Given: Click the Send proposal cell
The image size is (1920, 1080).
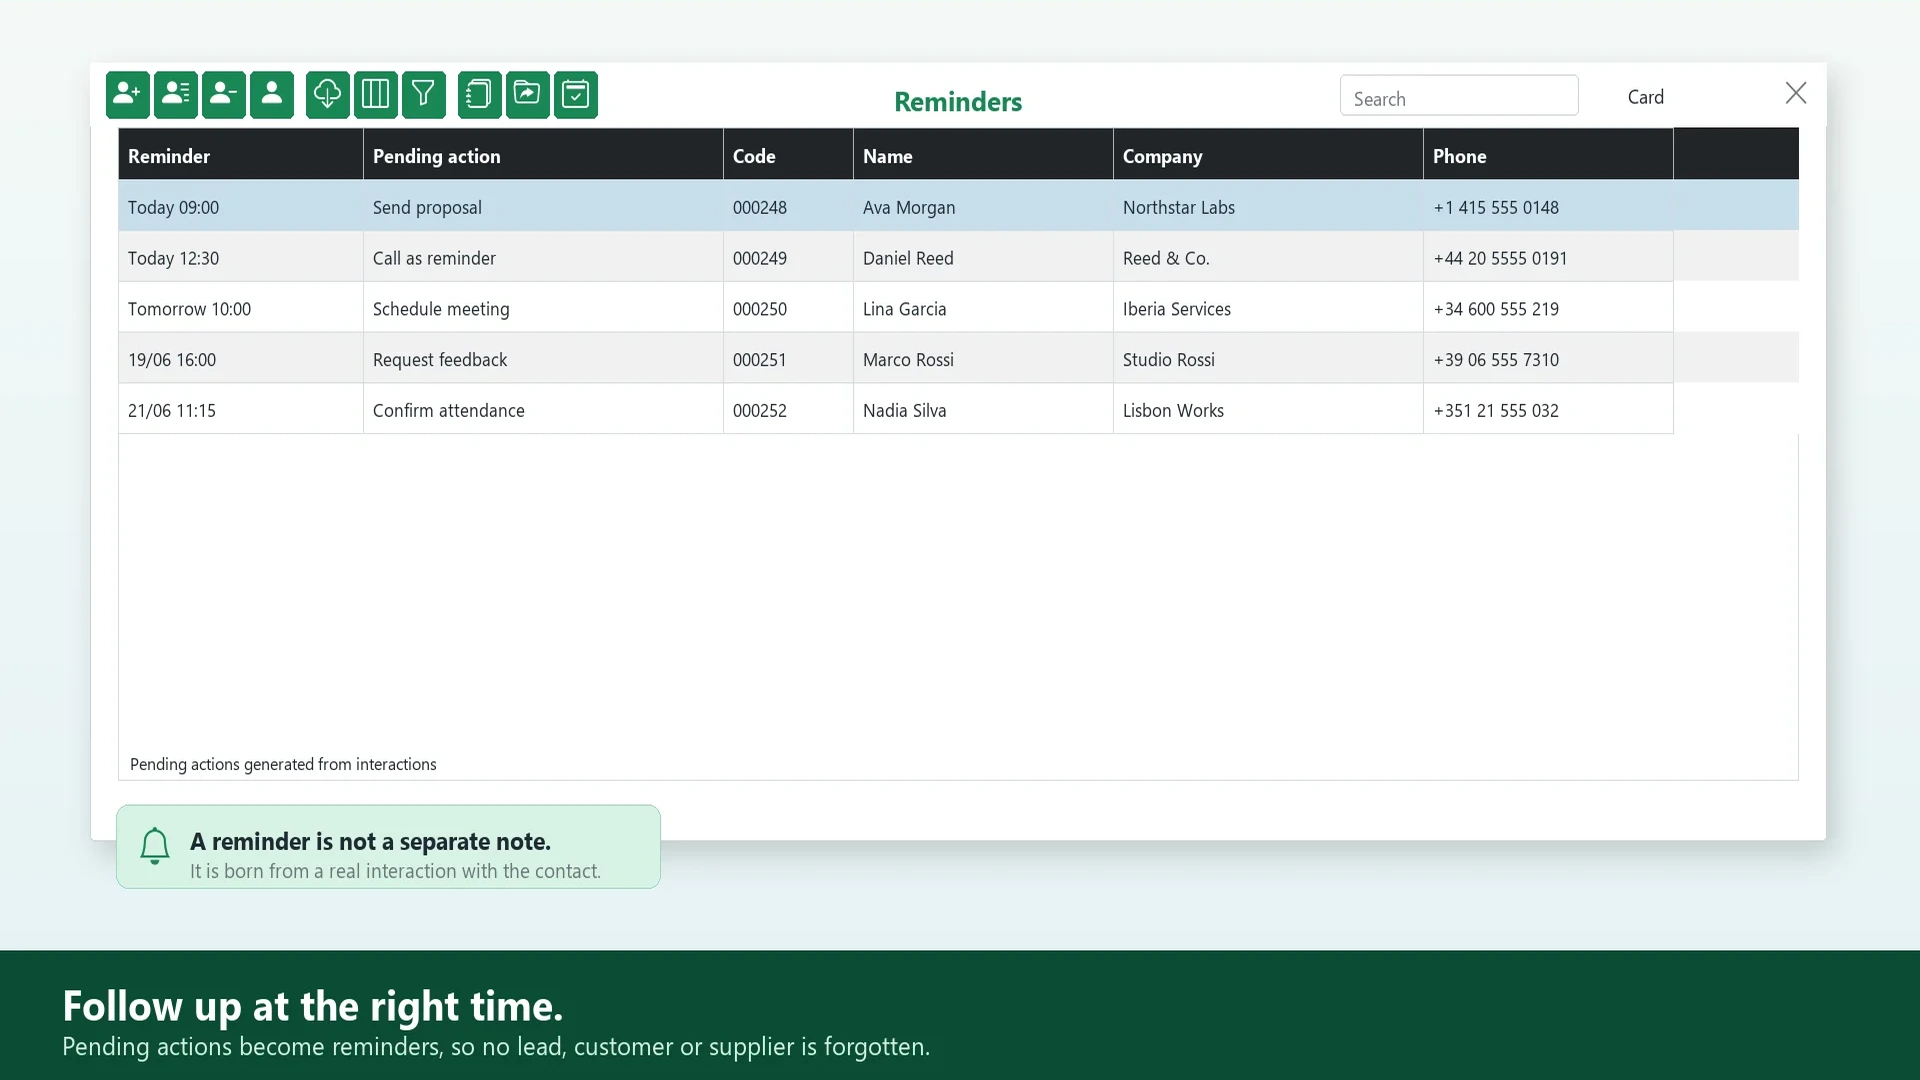Looking at the screenshot, I should 543,207.
